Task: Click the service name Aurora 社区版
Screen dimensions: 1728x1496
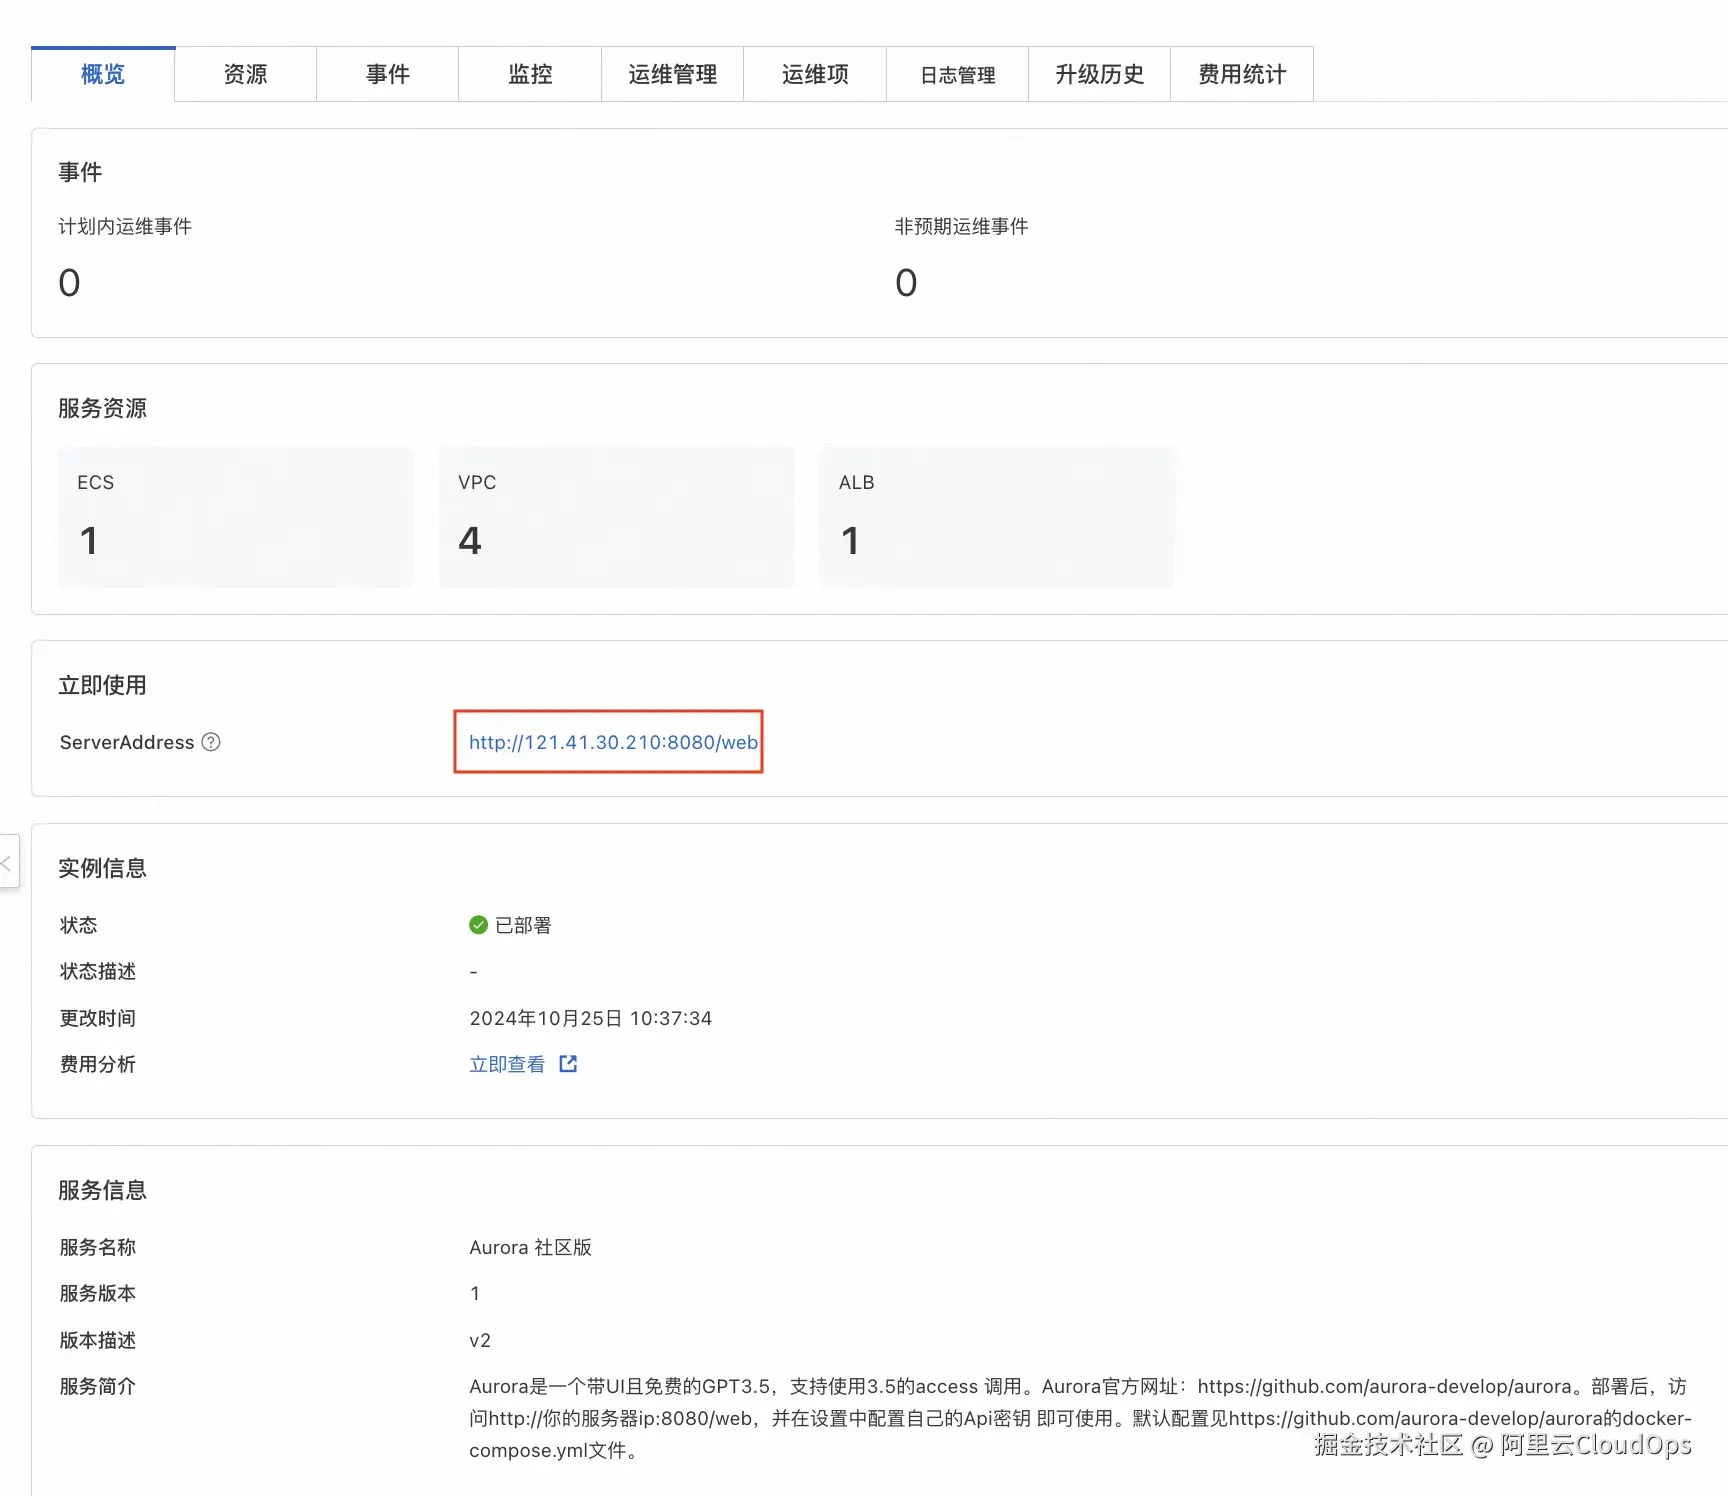Action: 530,1247
